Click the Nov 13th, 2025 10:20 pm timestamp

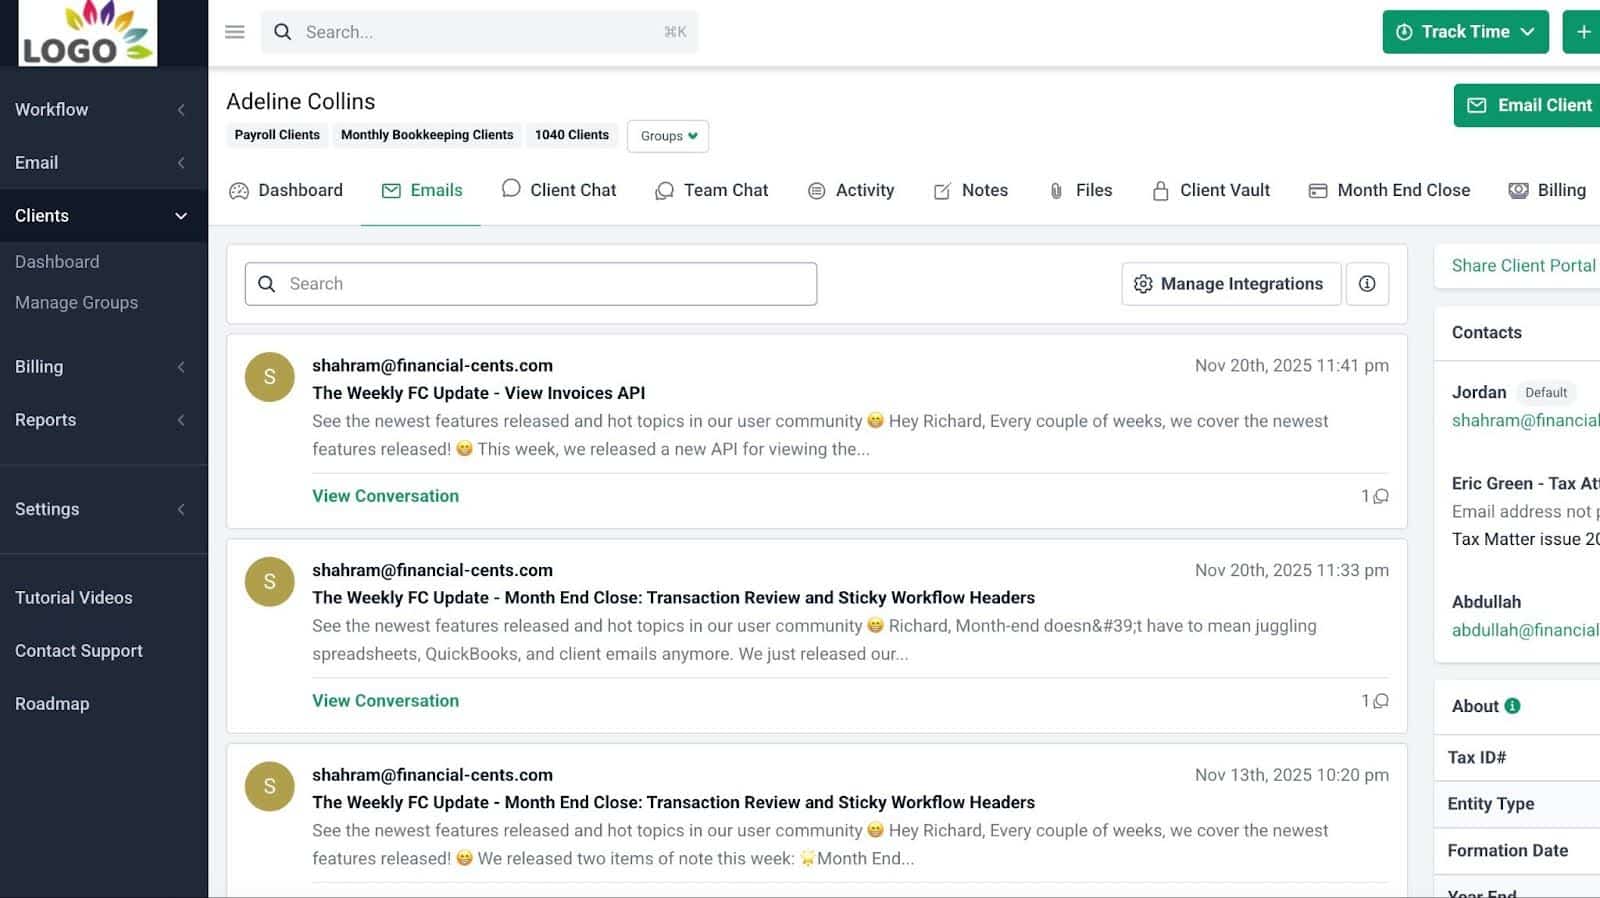tap(1292, 775)
